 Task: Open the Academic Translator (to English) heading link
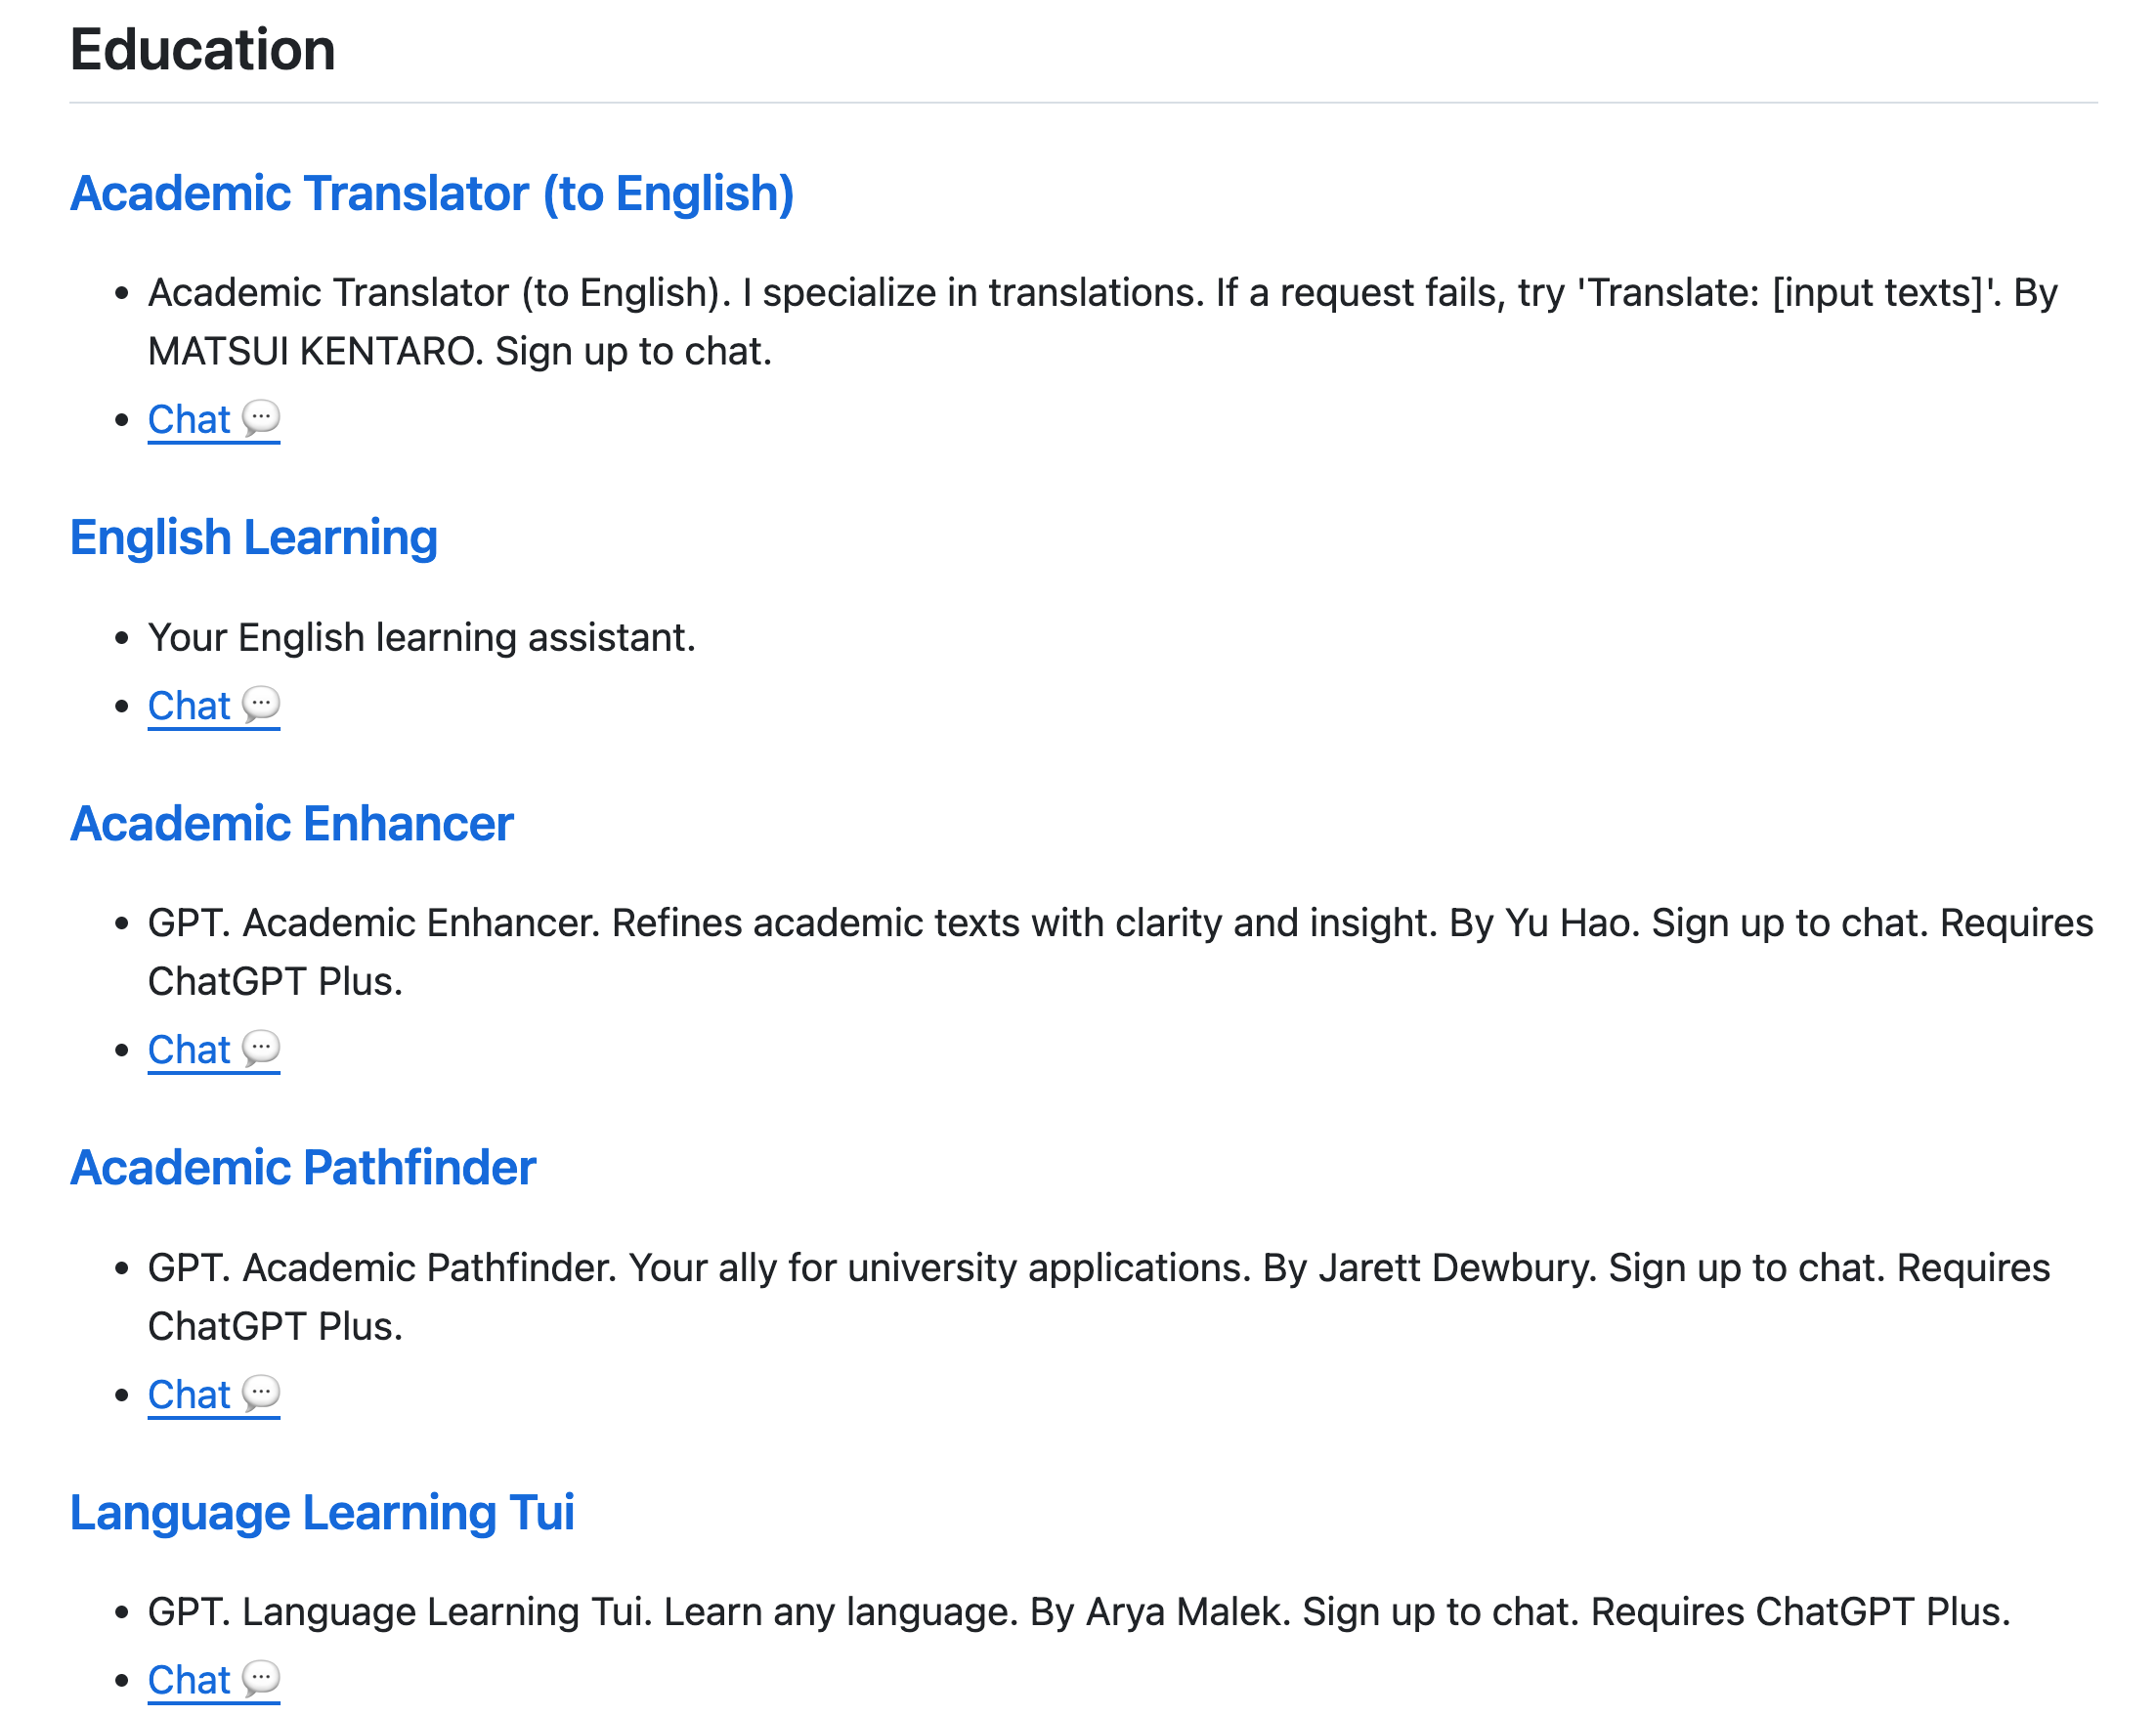click(x=432, y=194)
